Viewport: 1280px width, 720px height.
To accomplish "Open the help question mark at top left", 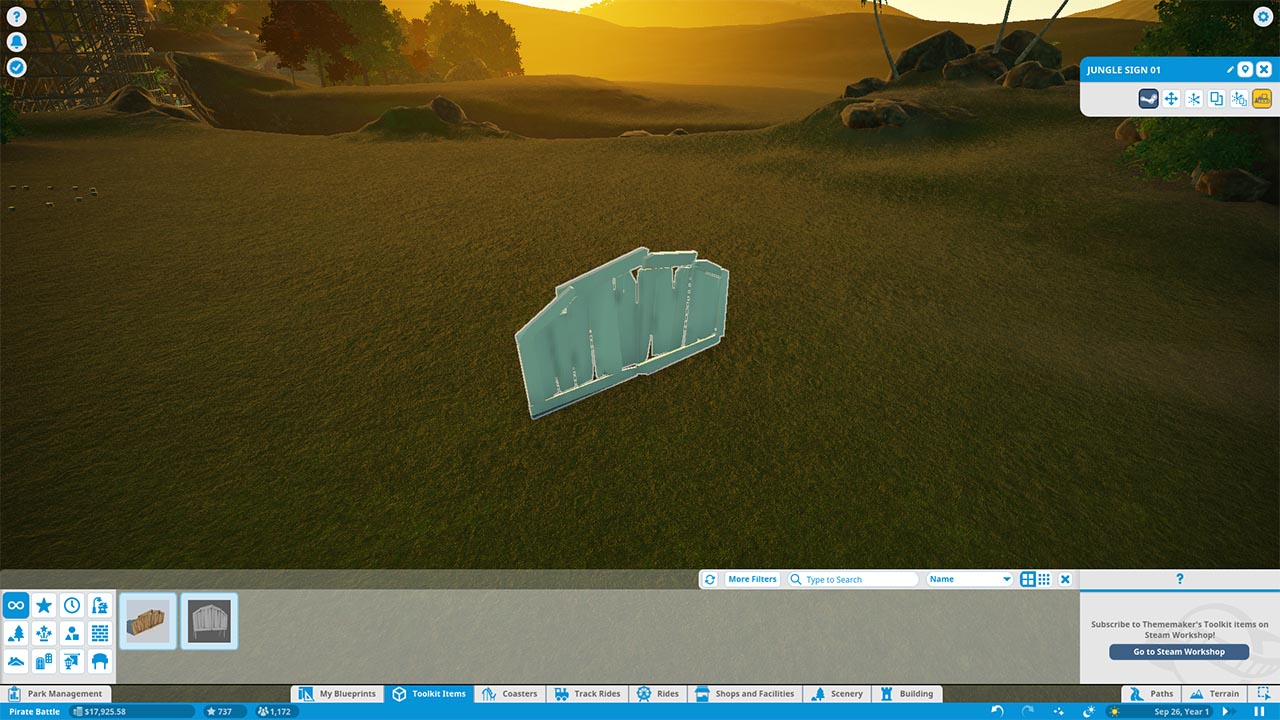I will pos(16,16).
